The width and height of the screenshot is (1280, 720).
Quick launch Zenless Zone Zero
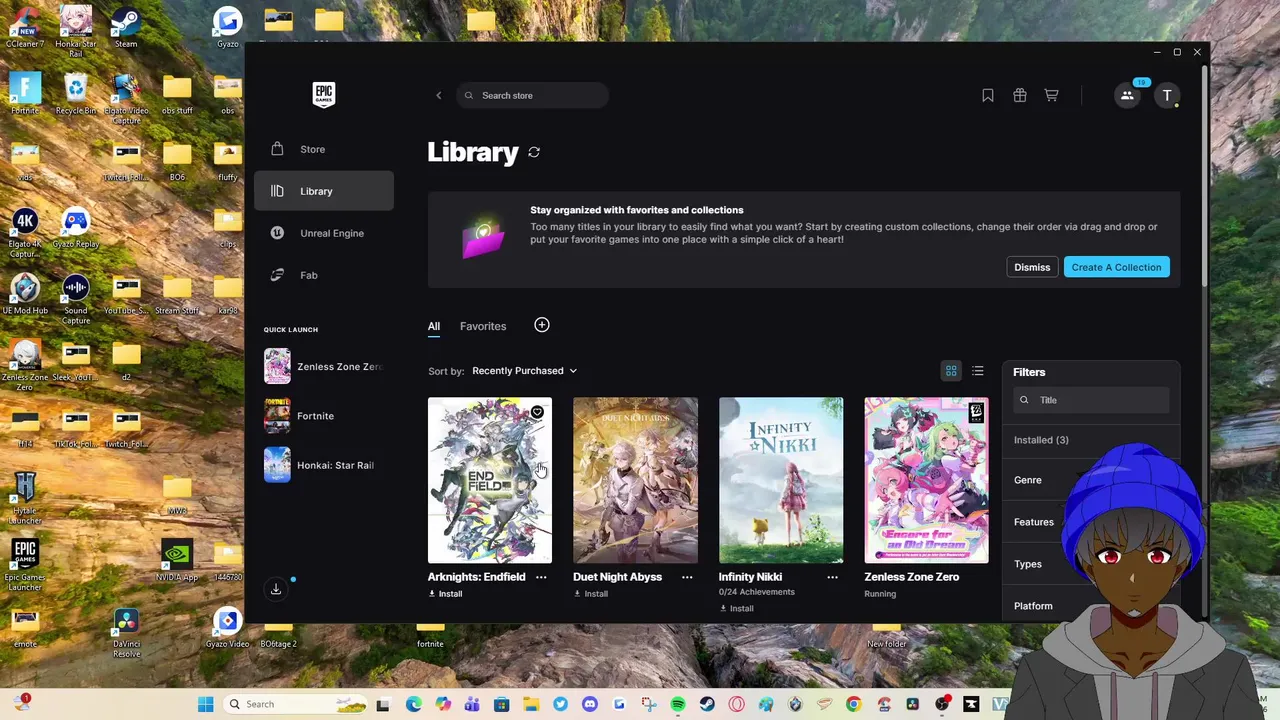[x=324, y=367]
